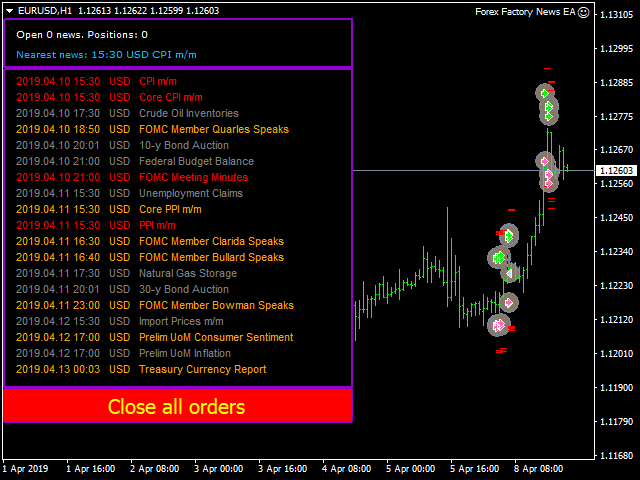Select FOMC Member Bowman Speaks row
The width and height of the screenshot is (640, 480).
click(155, 305)
